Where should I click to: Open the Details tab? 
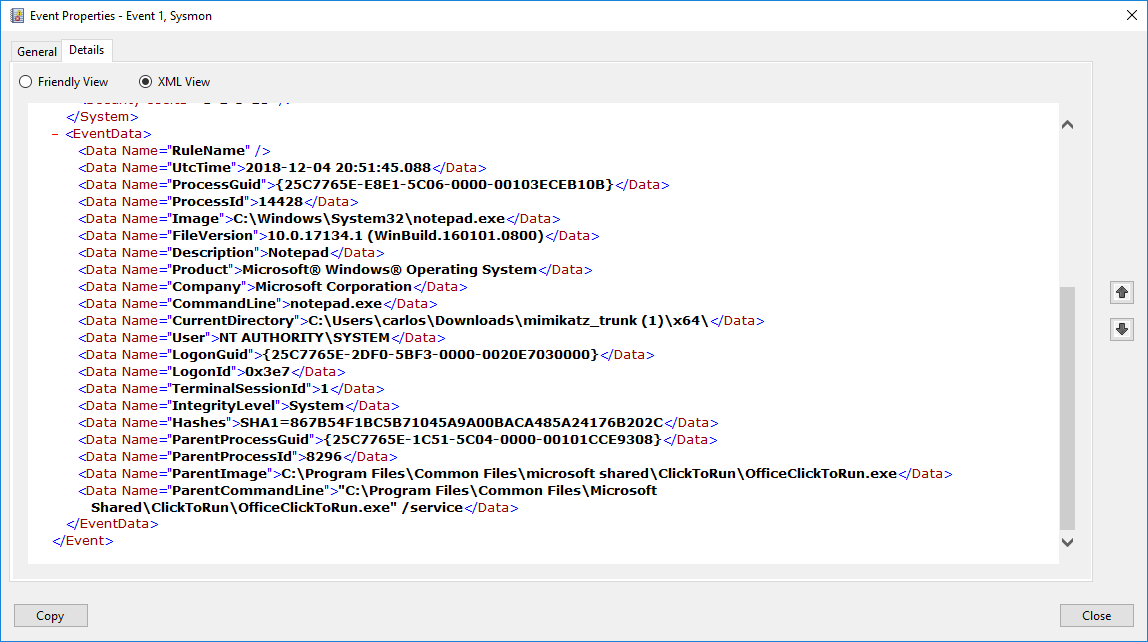point(86,50)
